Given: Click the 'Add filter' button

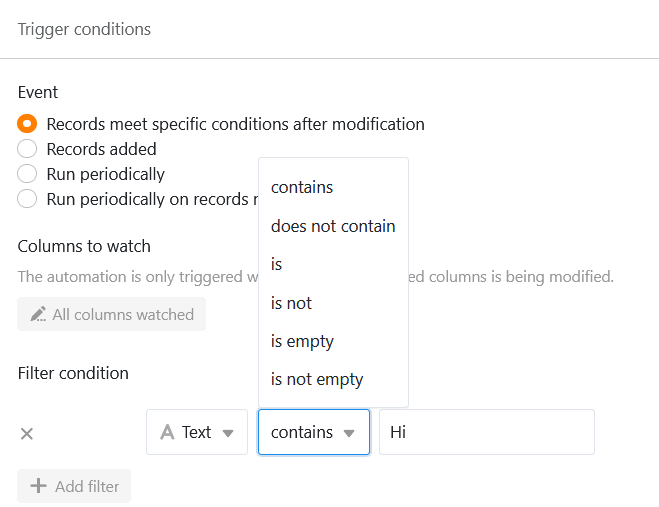Looking at the screenshot, I should pos(74,486).
